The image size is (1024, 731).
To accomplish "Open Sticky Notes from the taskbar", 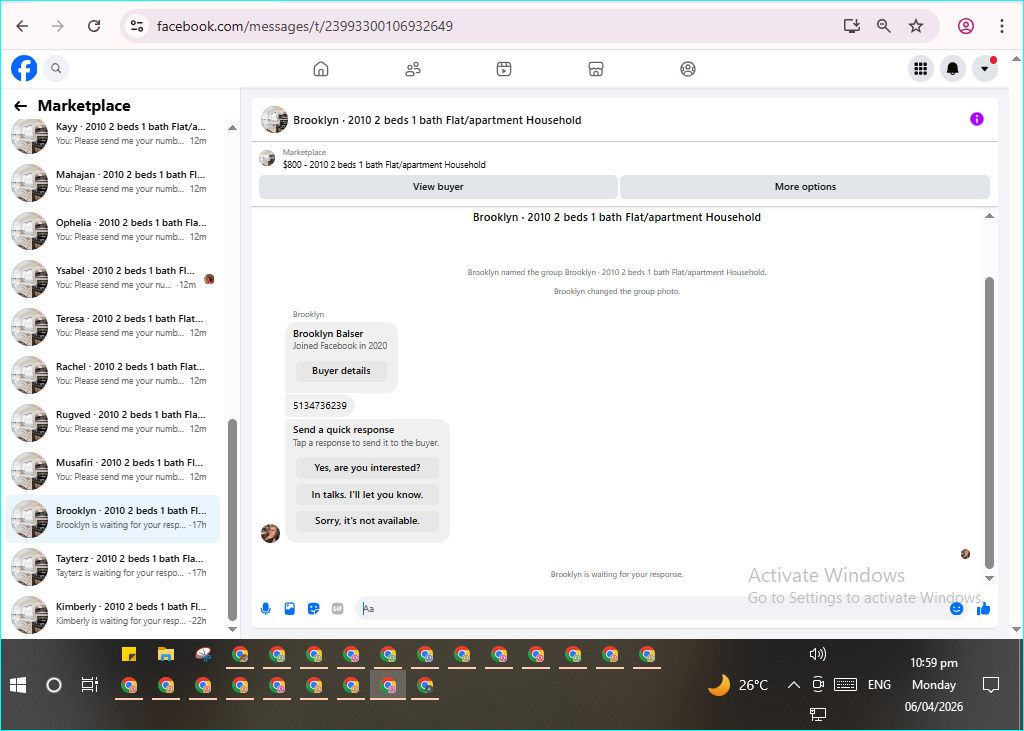I will 129,654.
